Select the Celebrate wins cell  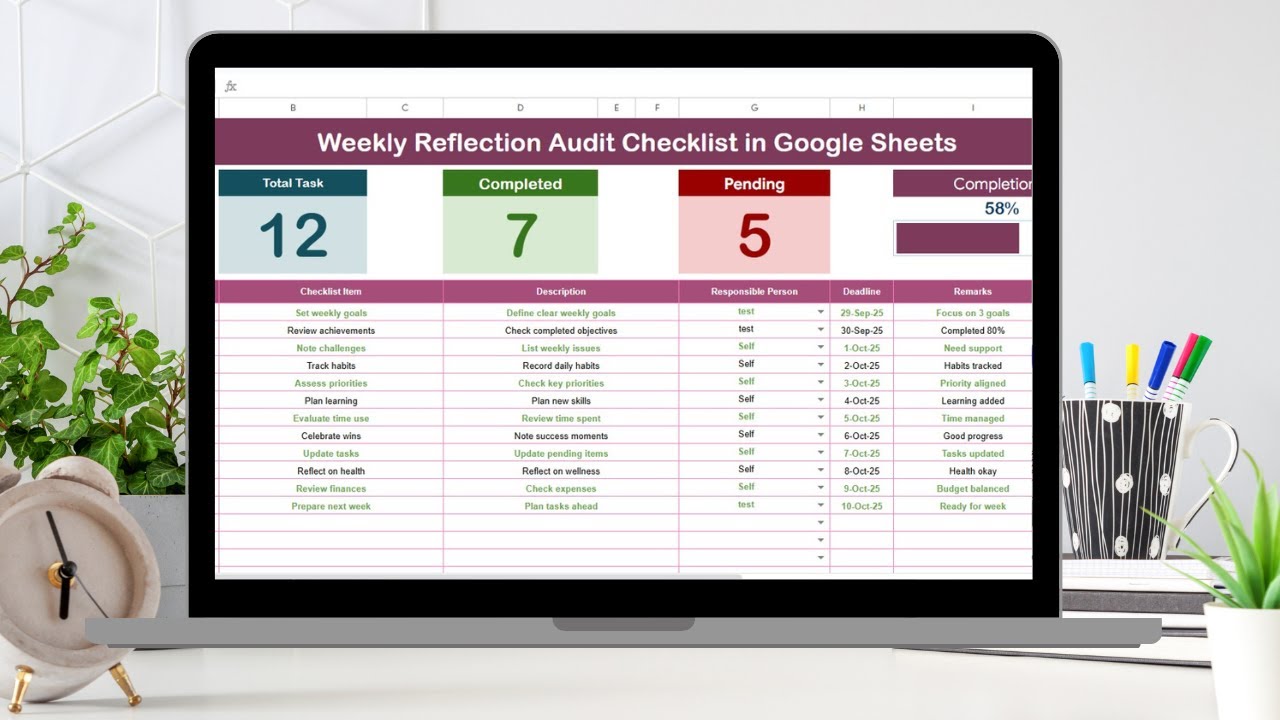click(331, 436)
